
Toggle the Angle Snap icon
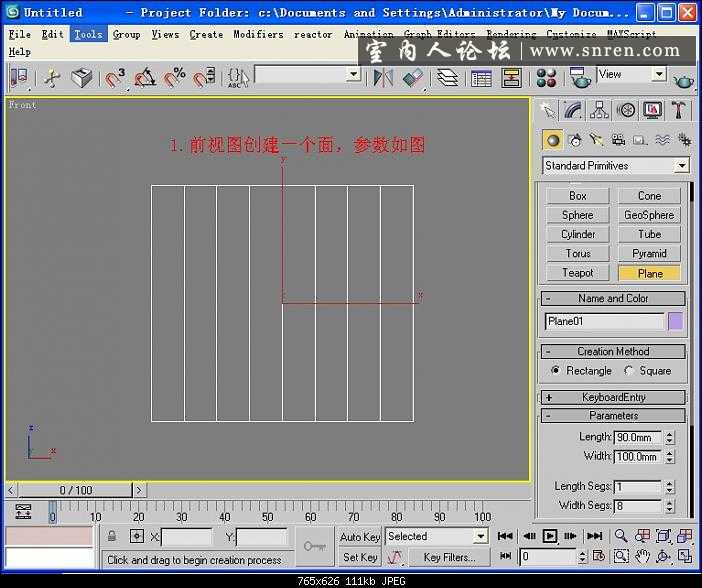146,77
